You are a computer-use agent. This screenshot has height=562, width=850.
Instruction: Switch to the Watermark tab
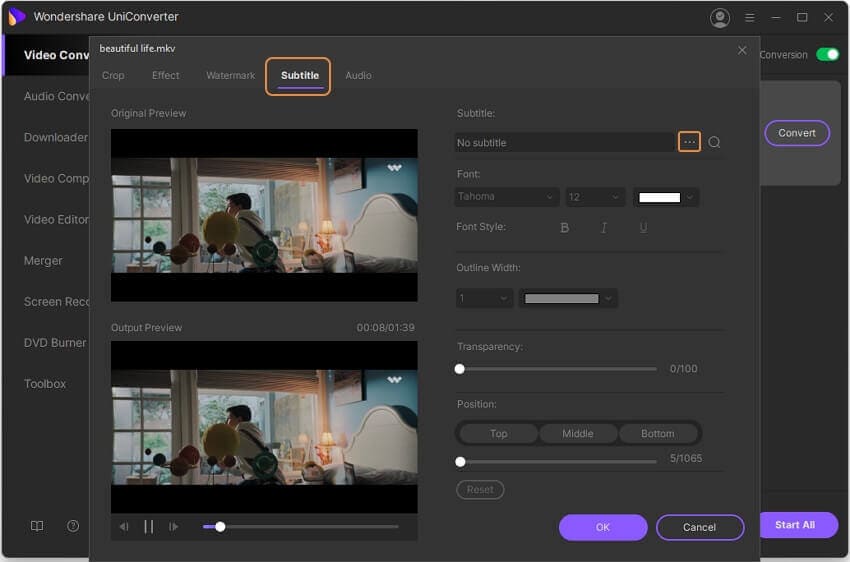230,75
